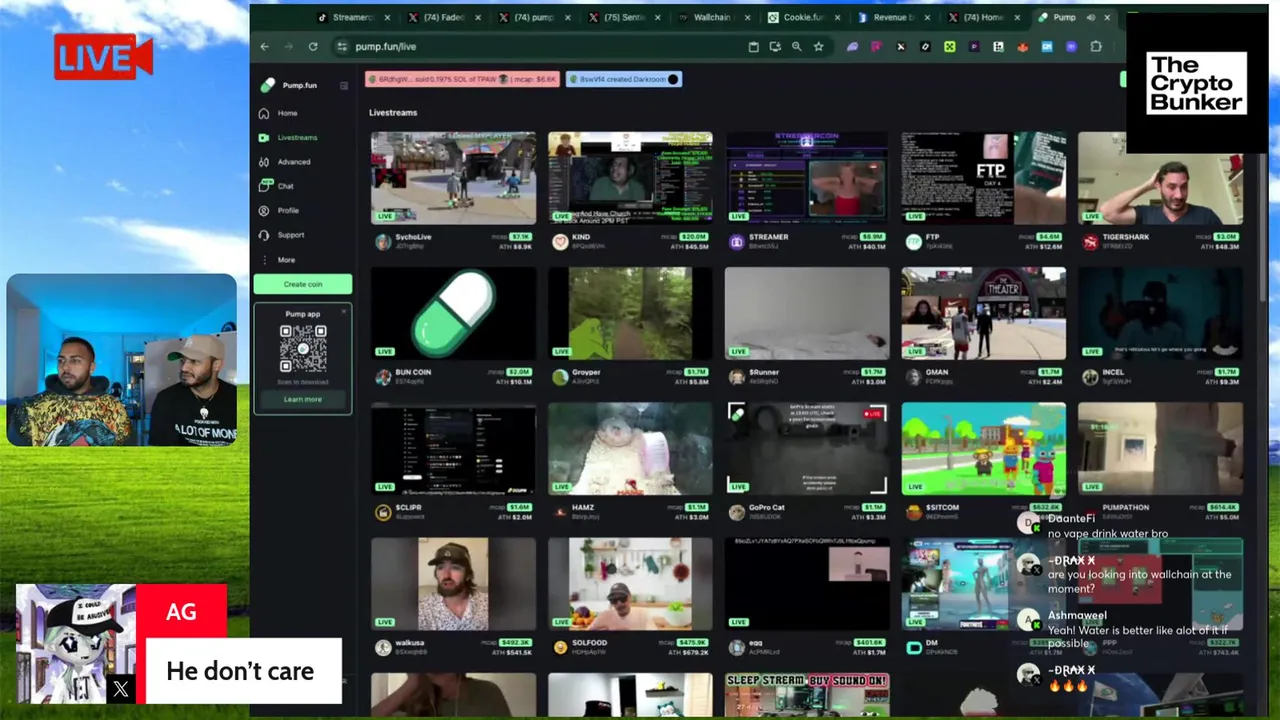Open the STREAMER coin avatar
This screenshot has height=720, width=1280.
click(737, 241)
